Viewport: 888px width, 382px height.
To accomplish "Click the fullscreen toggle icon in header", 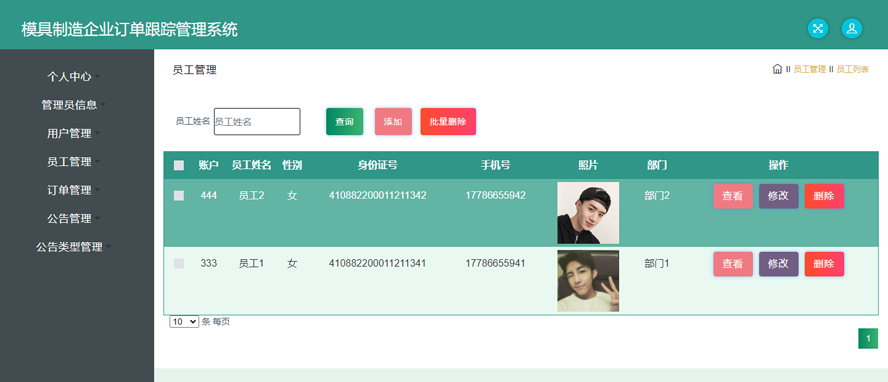I will 817,28.
